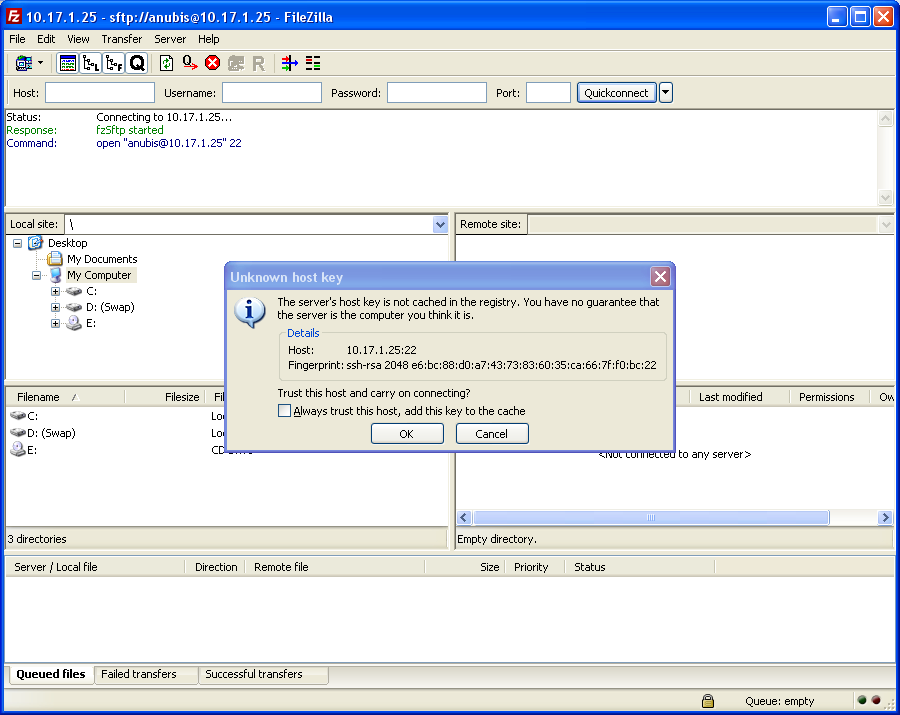
Task: Collapse the Desktop tree node
Action: pyautogui.click(x=18, y=243)
